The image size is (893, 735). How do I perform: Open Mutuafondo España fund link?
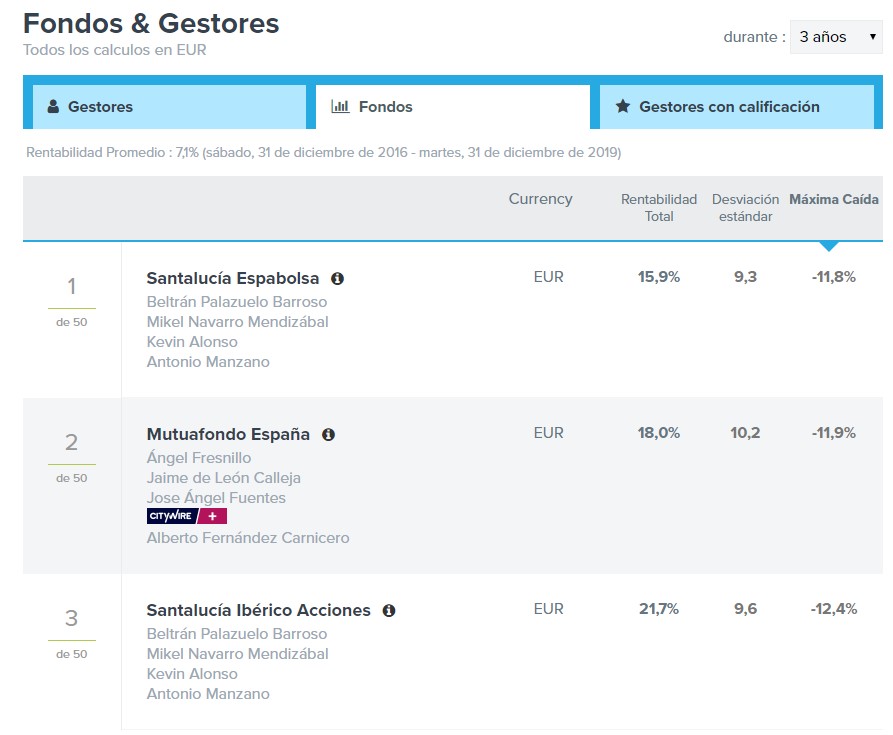[228, 434]
